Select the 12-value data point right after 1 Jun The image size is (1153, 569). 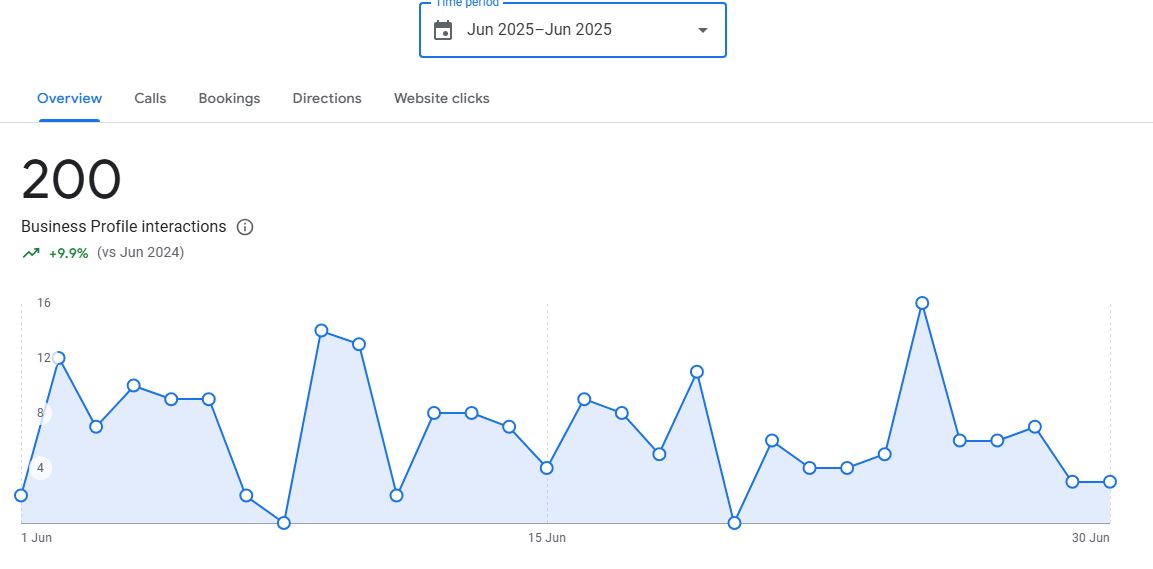coord(59,358)
